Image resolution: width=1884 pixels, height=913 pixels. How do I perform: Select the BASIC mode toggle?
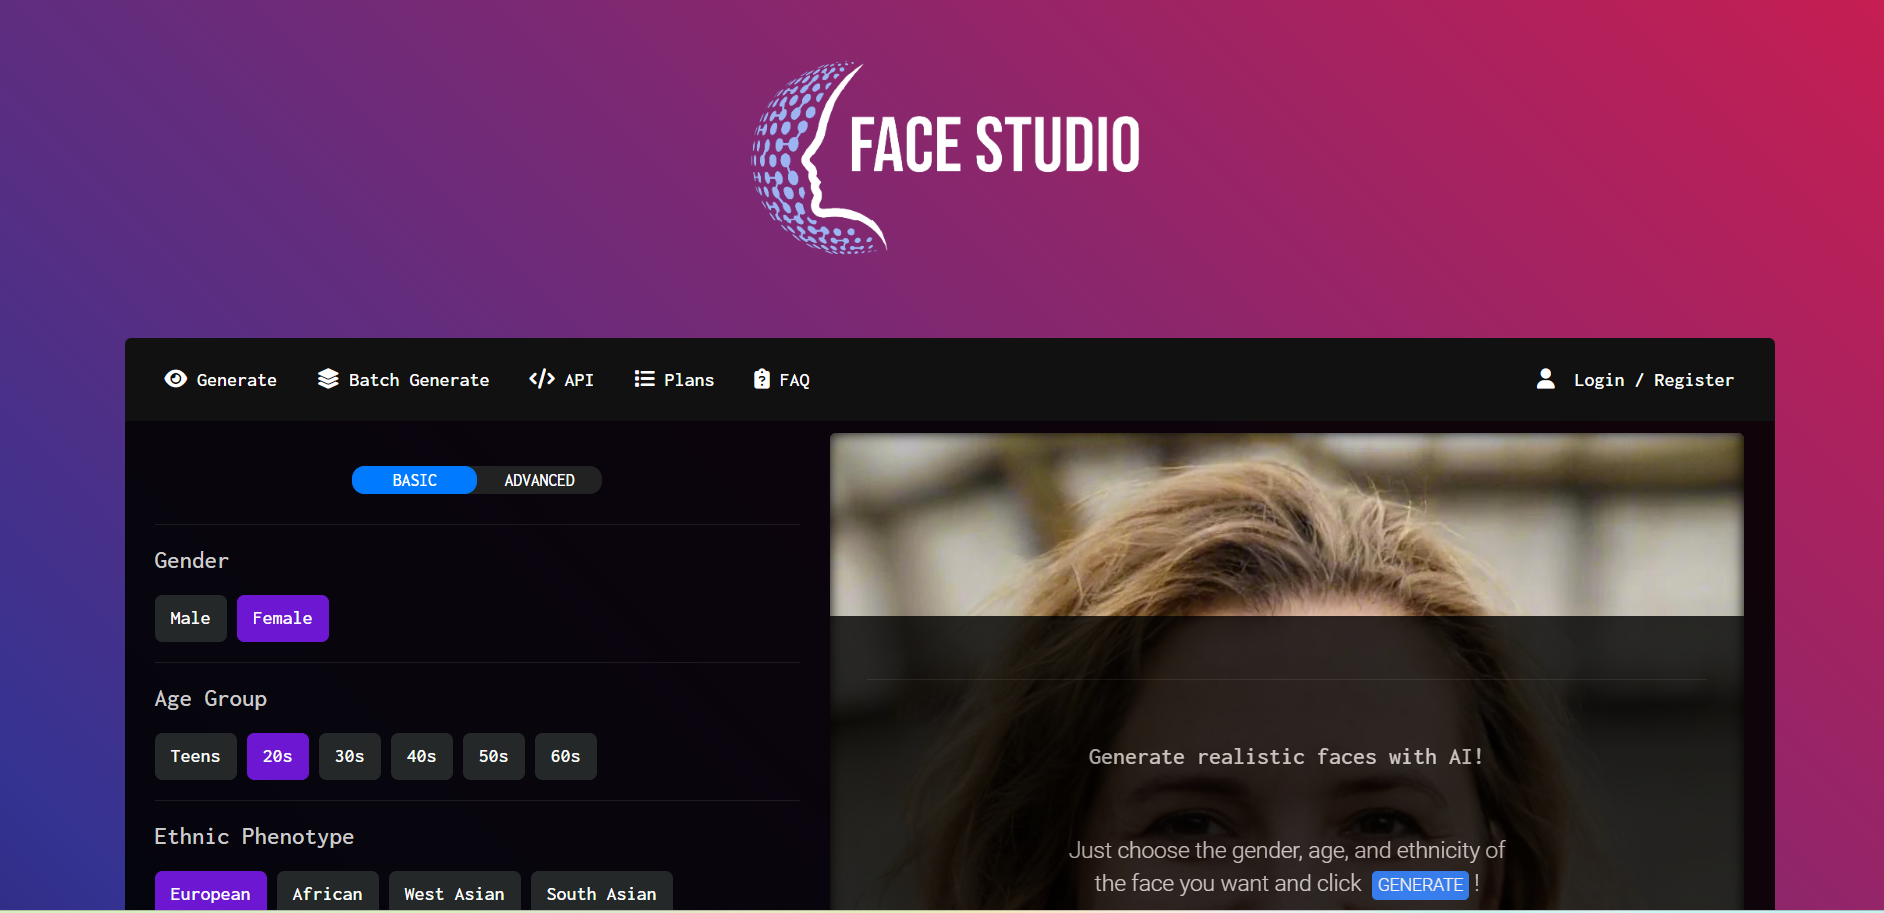[x=414, y=480]
